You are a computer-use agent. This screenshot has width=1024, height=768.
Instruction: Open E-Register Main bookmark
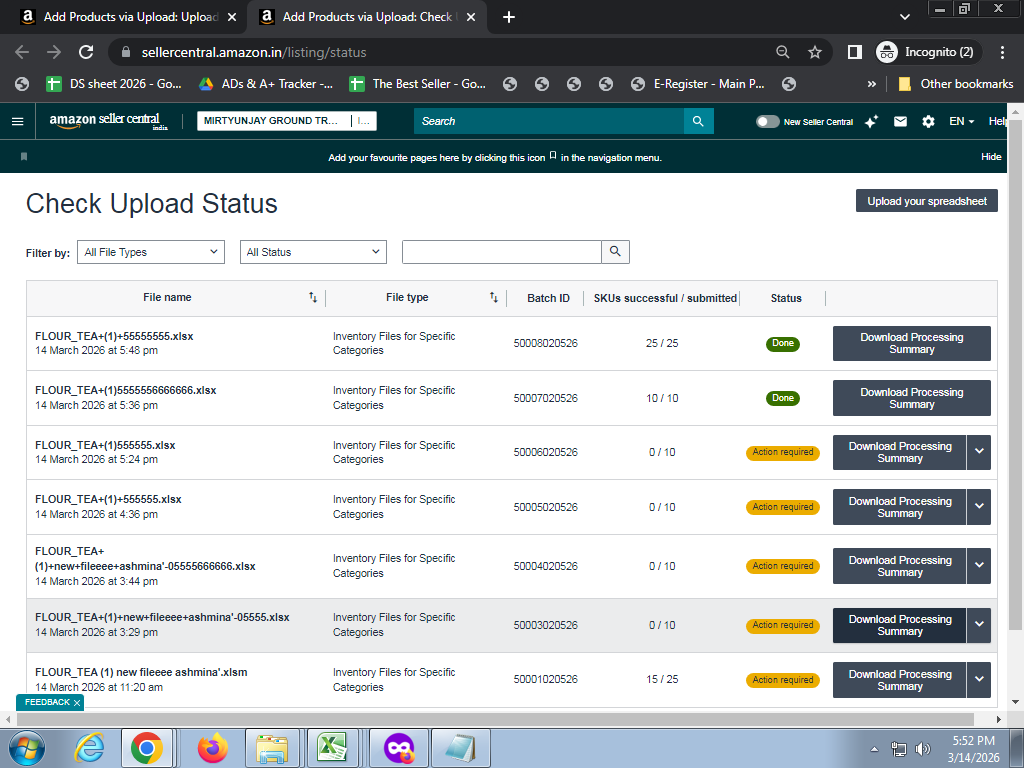[697, 84]
